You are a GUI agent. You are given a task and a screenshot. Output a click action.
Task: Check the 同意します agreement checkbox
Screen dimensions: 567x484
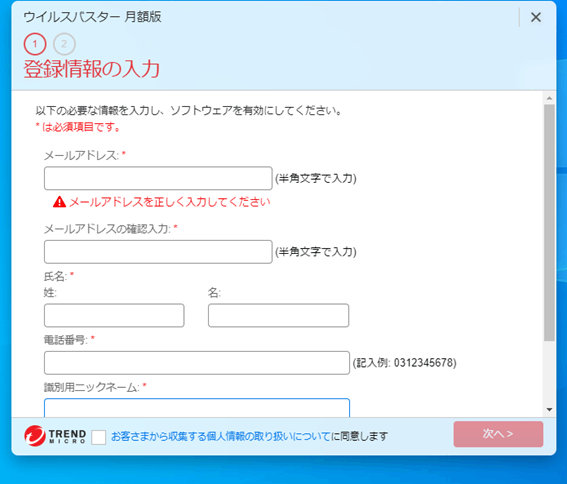coord(99,437)
